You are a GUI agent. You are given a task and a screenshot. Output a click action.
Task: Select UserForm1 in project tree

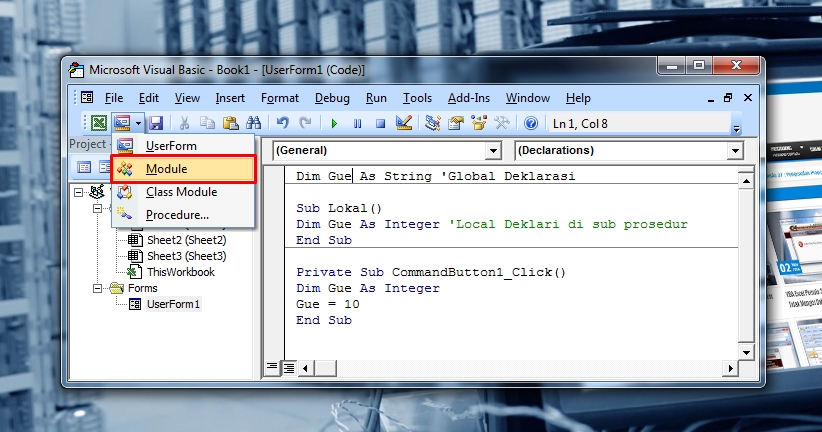pyautogui.click(x=173, y=305)
